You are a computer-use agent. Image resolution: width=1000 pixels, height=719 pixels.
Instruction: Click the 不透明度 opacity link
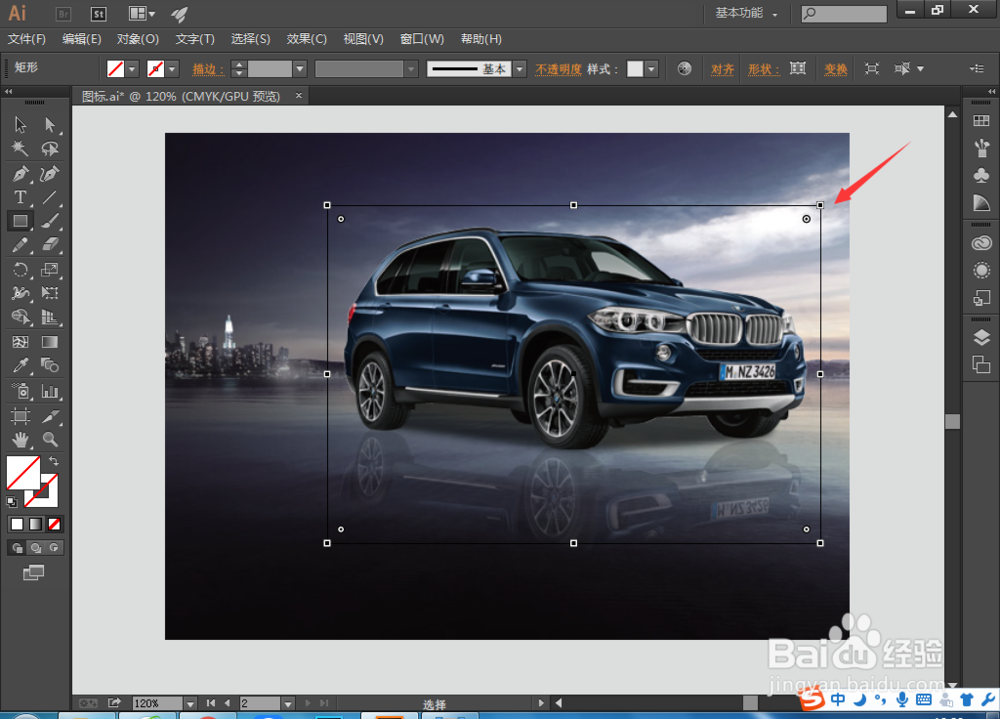pos(558,69)
